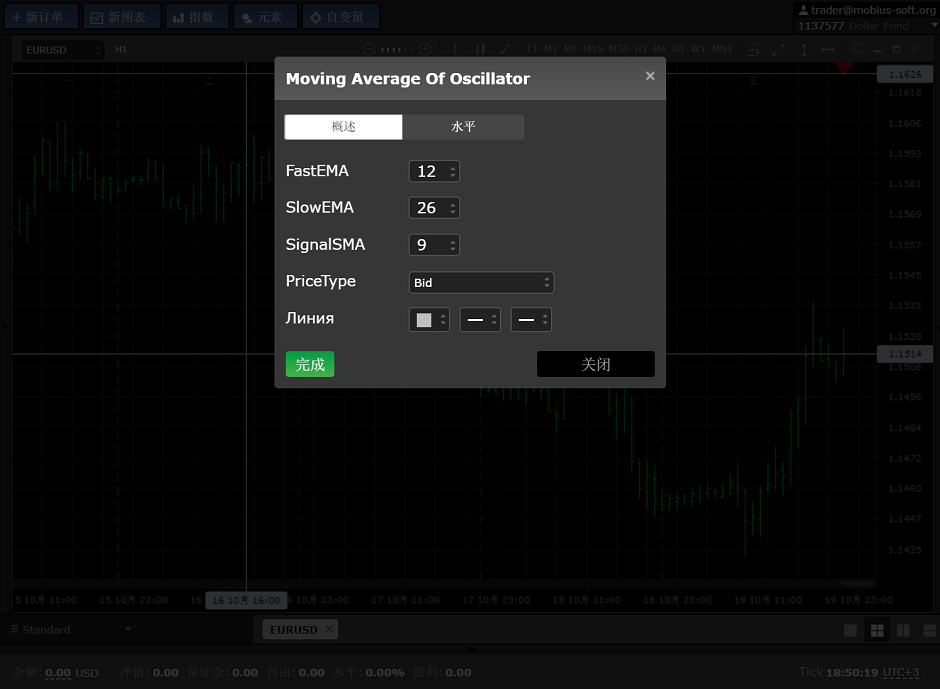940x689 pixels.
Task: Click the 新订单 new order icon
Action: (x=17, y=17)
